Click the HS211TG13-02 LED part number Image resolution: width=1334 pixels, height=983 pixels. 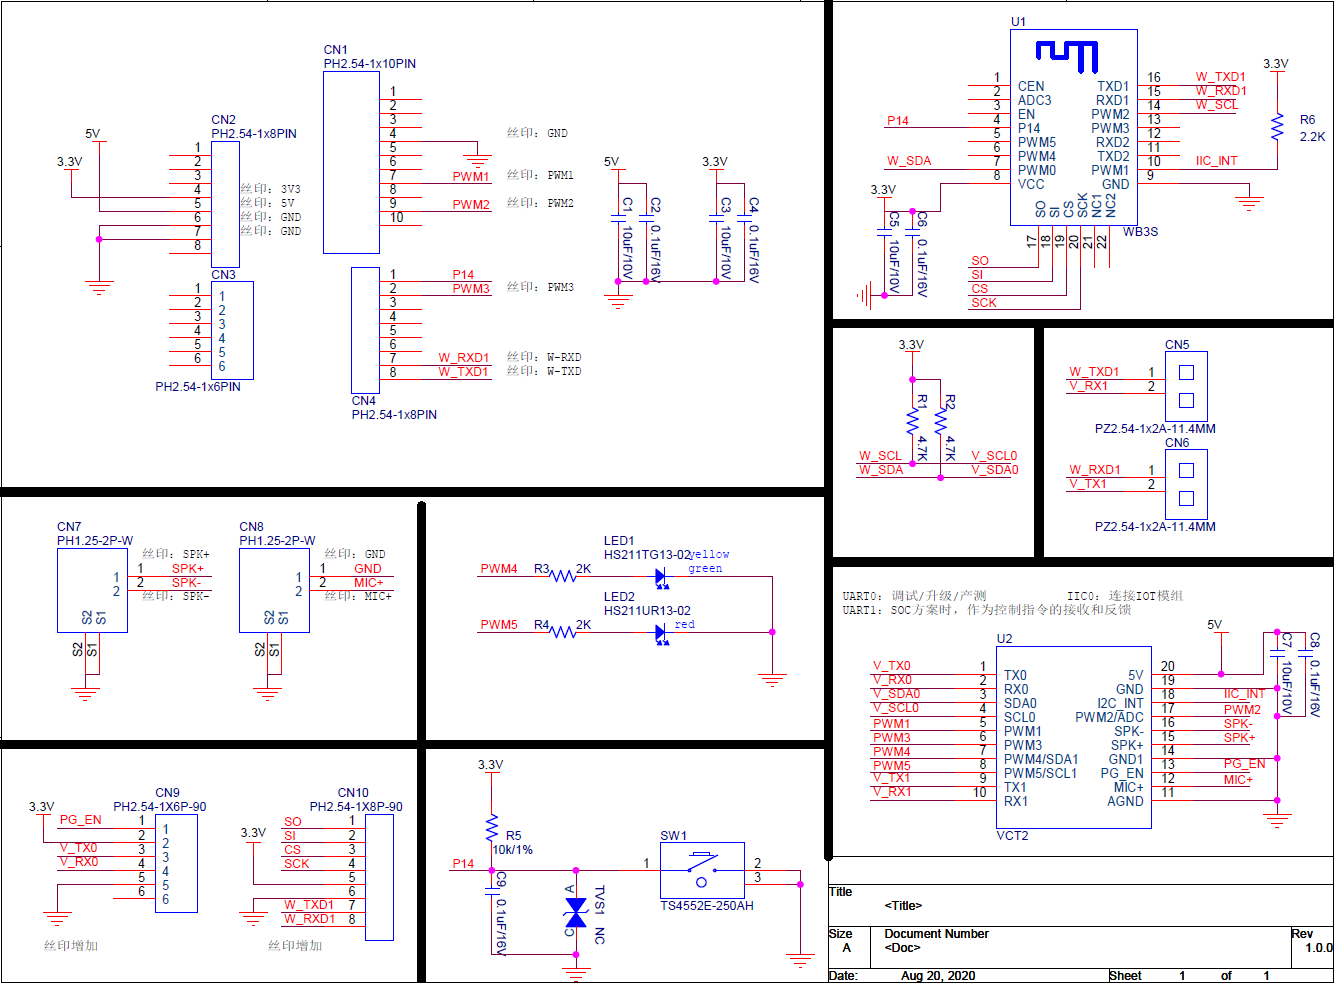point(647,555)
